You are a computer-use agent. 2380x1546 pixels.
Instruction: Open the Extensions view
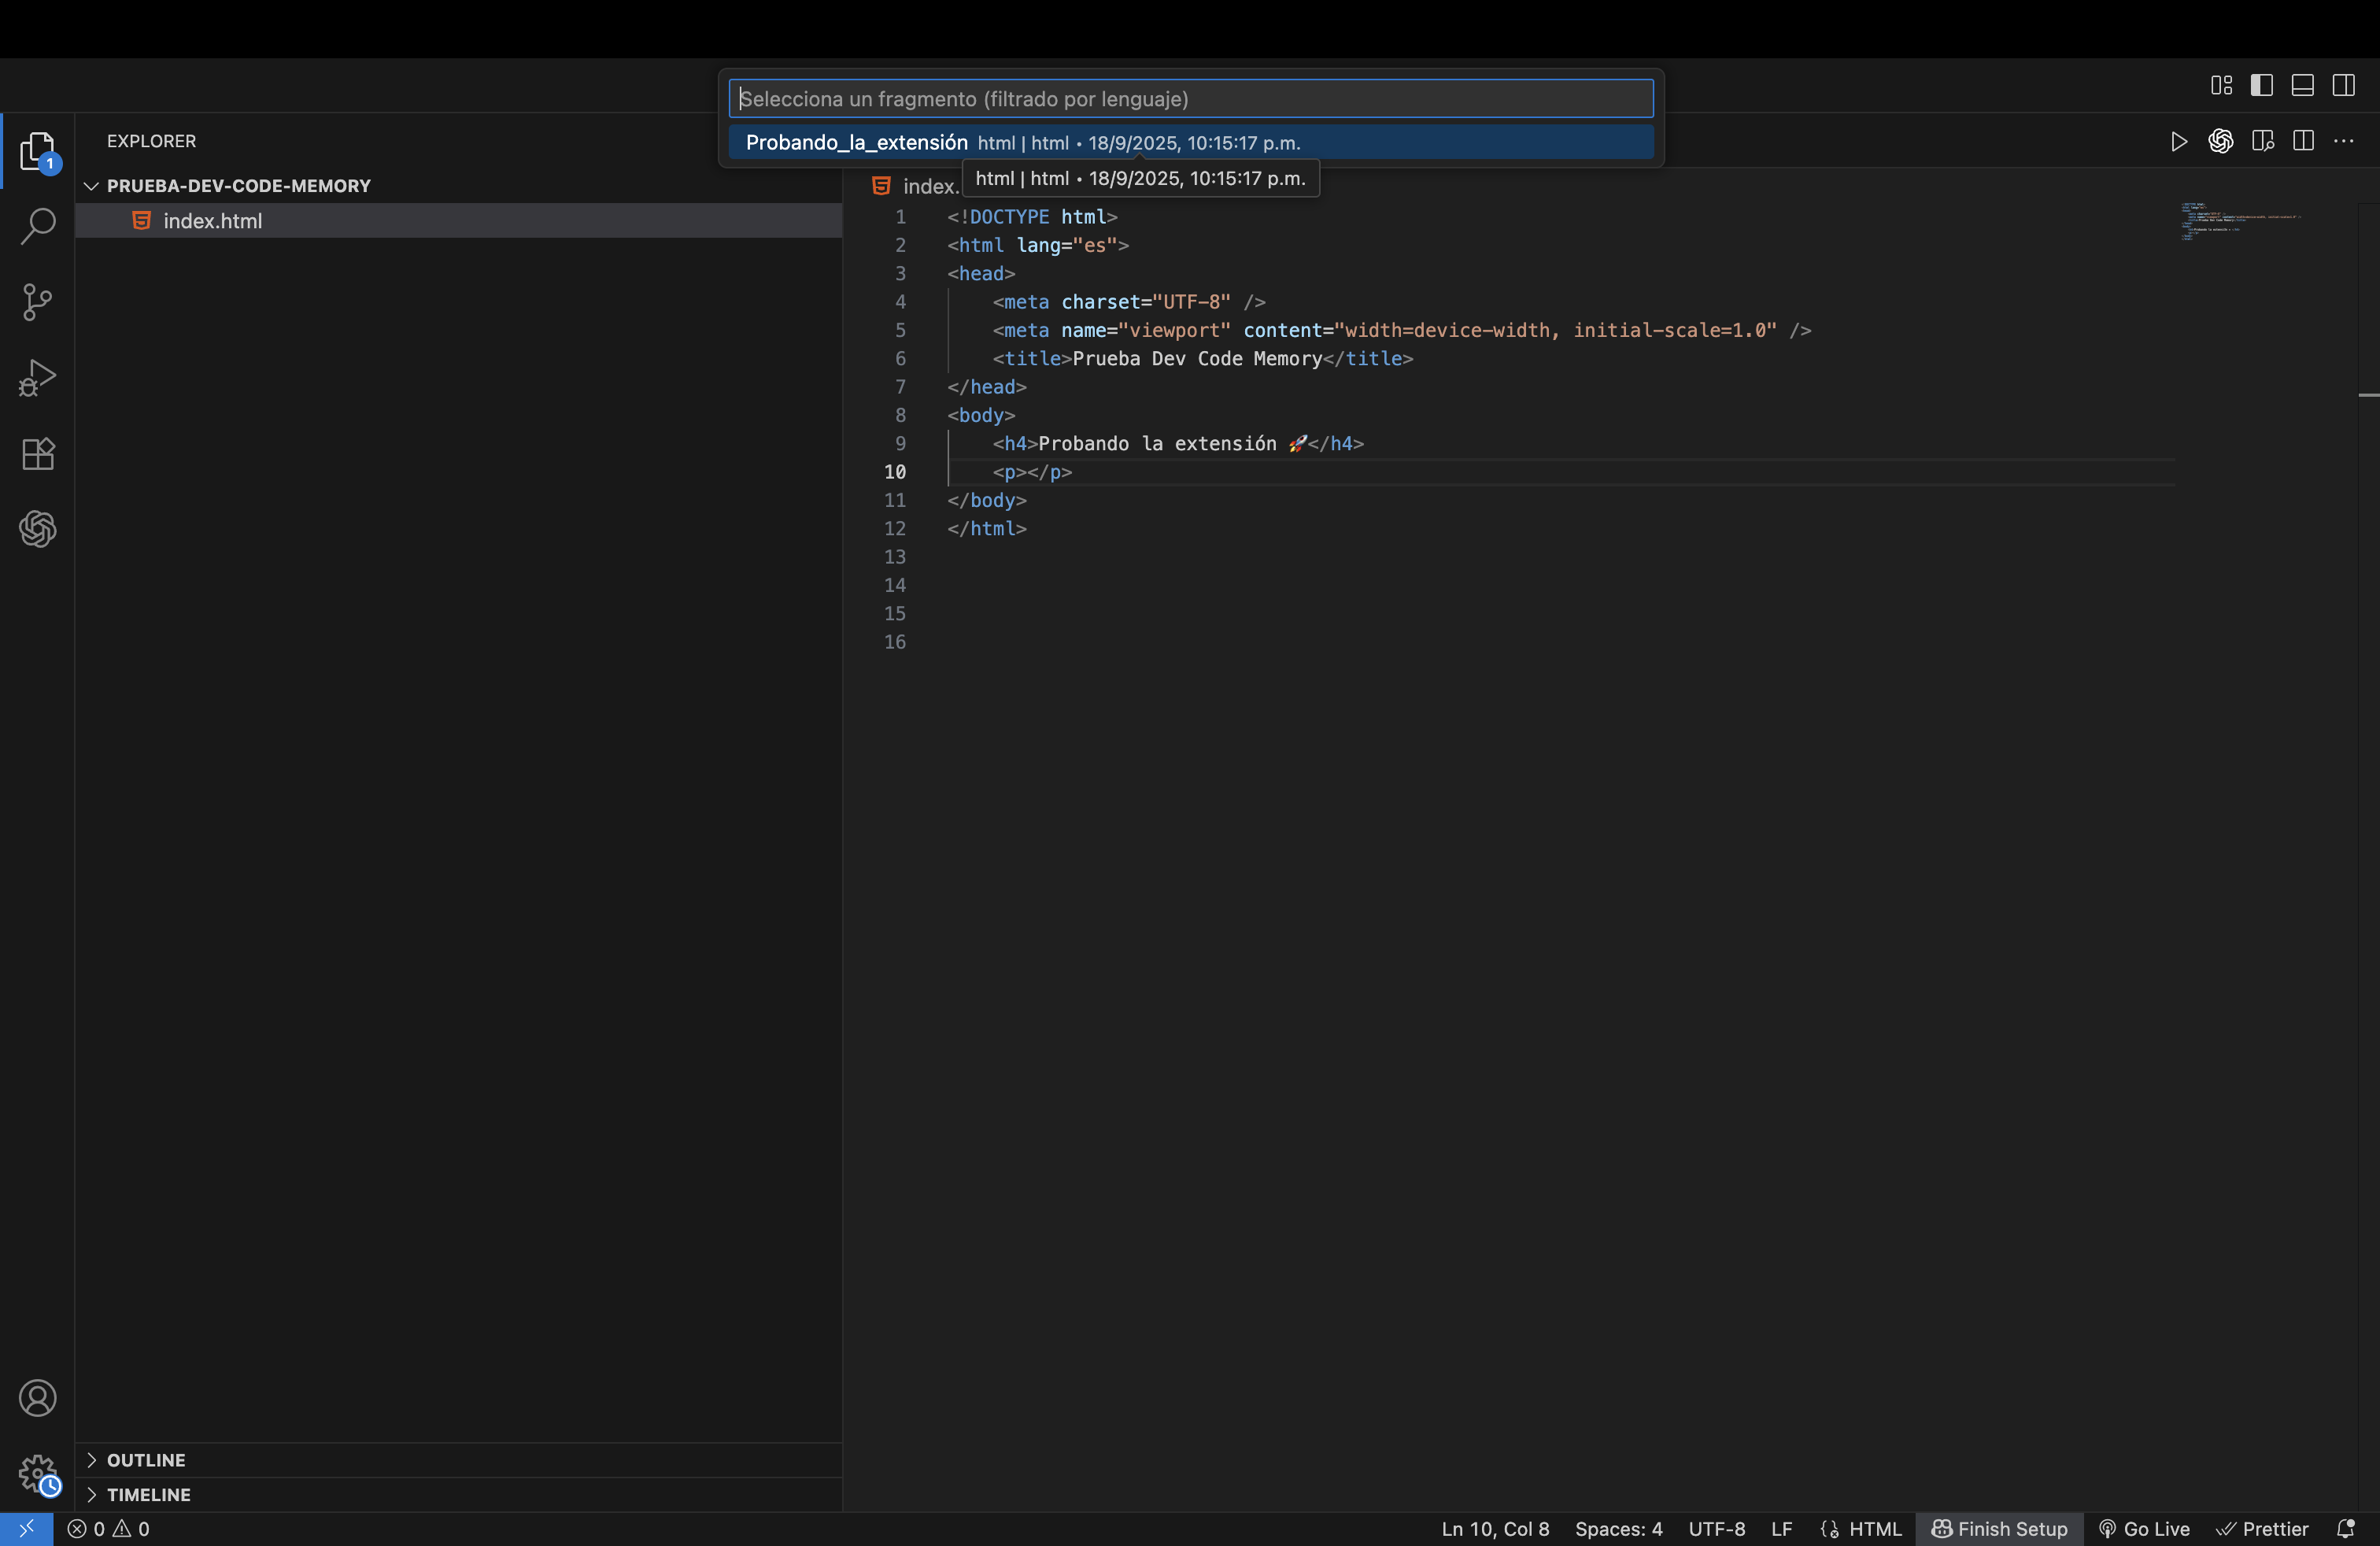38,454
